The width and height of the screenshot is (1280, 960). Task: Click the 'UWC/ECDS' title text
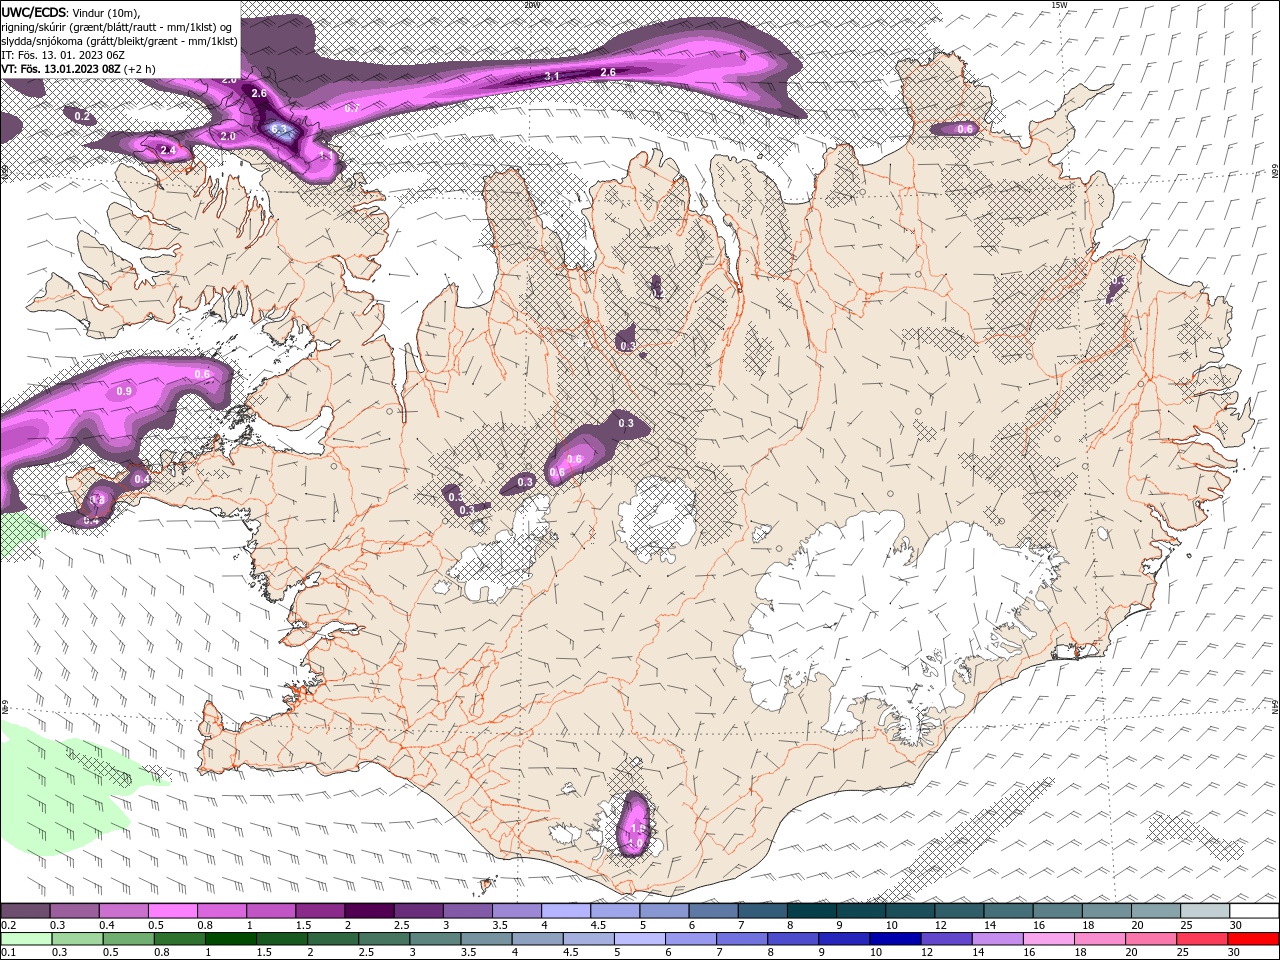[34, 11]
